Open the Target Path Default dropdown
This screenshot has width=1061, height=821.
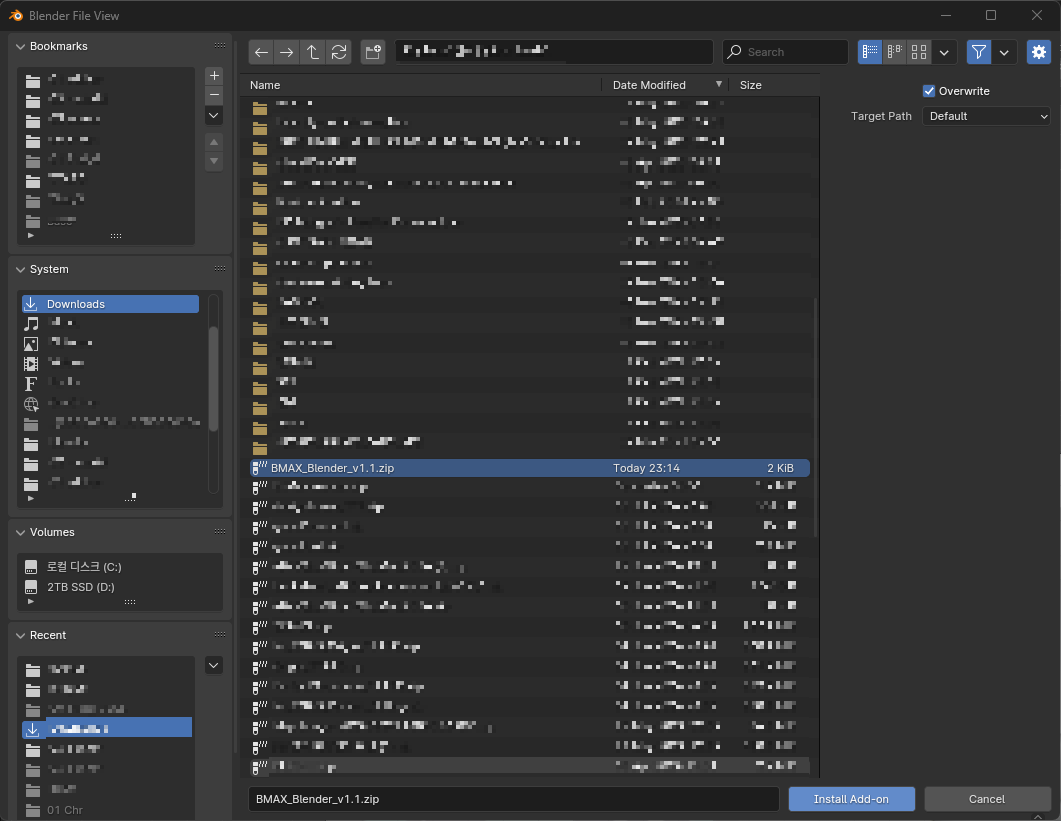coord(987,116)
